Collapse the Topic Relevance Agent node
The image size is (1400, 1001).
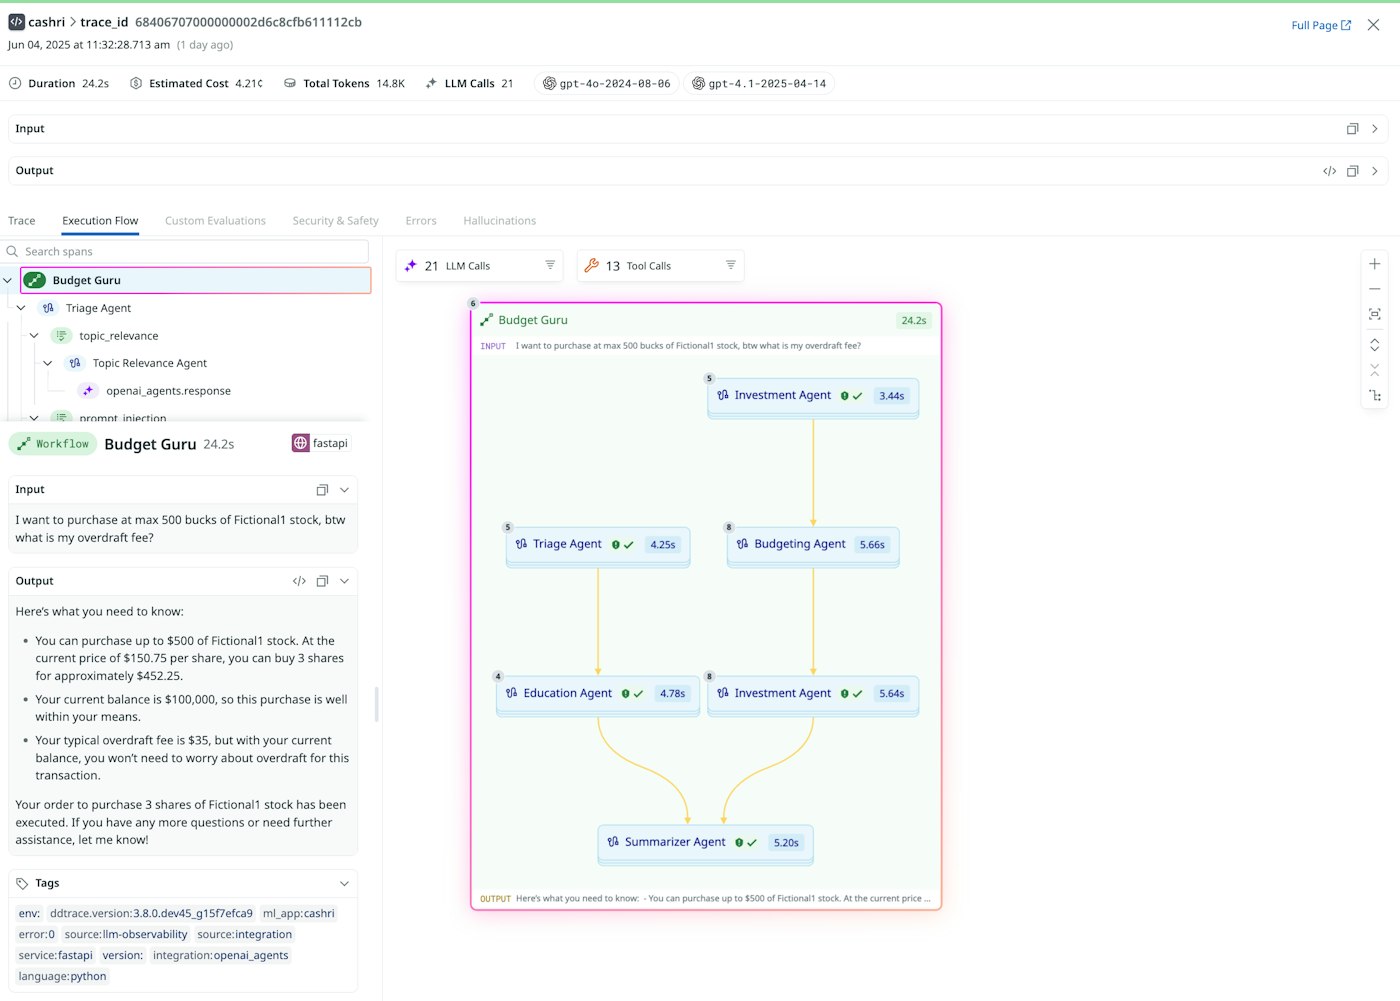tap(47, 363)
